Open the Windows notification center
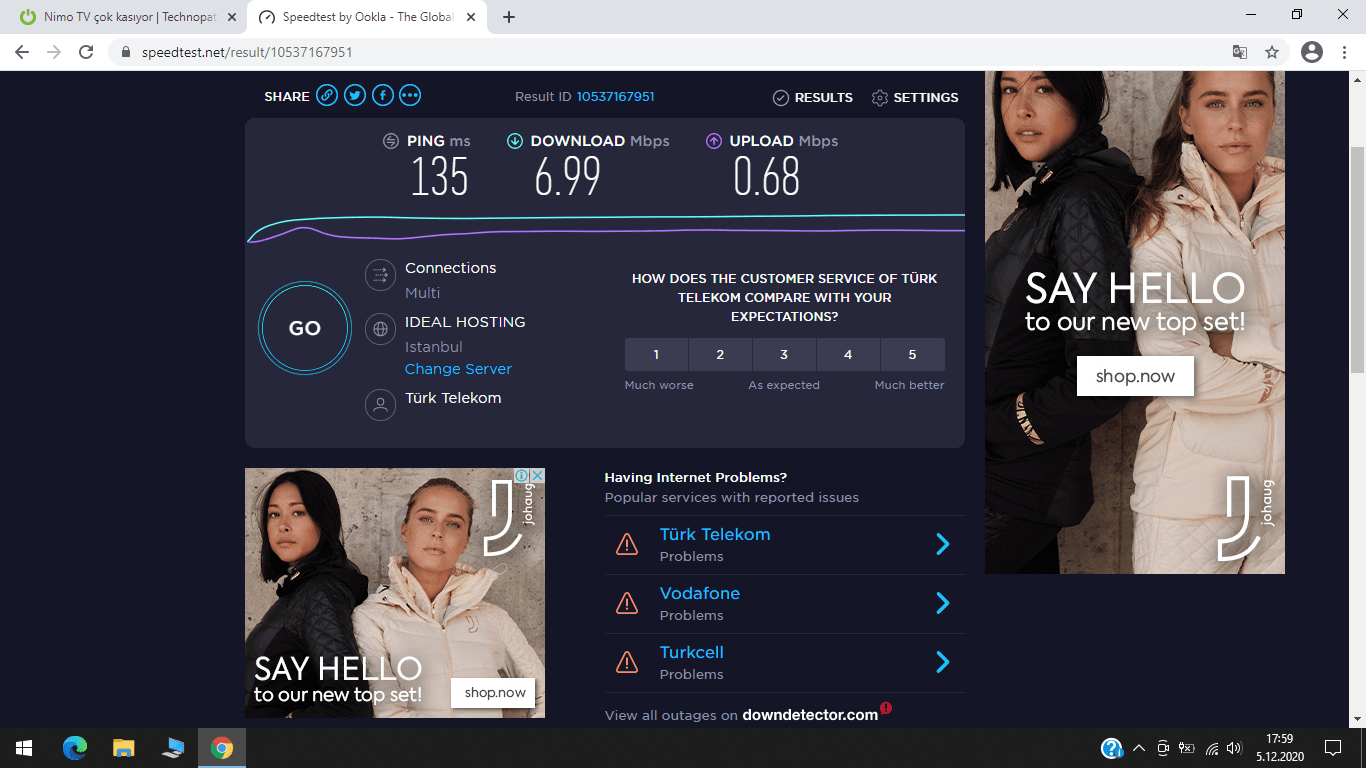This screenshot has width=1366, height=768. click(x=1332, y=748)
